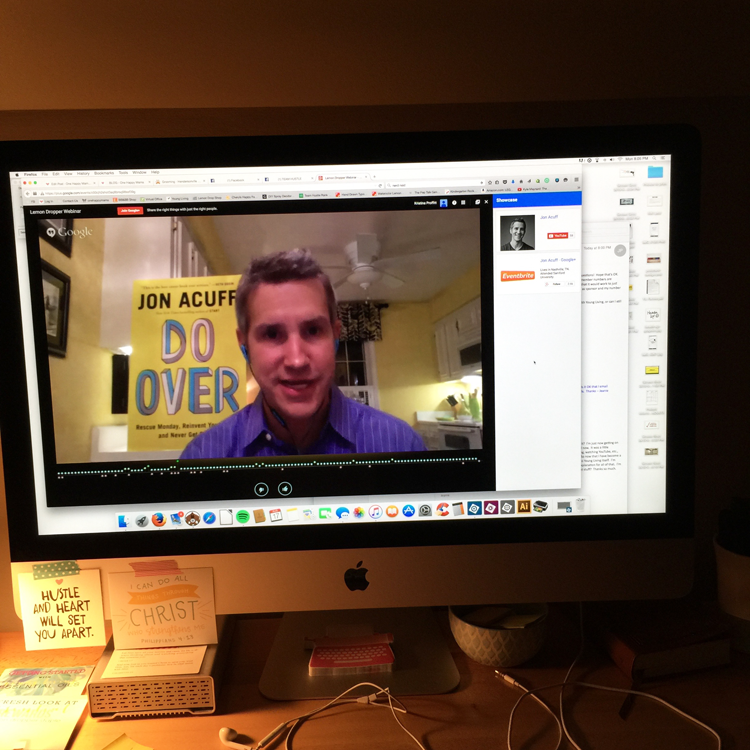The width and height of the screenshot is (750, 750).
Task: Click the Firefox back arrow button
Action: tap(27, 194)
